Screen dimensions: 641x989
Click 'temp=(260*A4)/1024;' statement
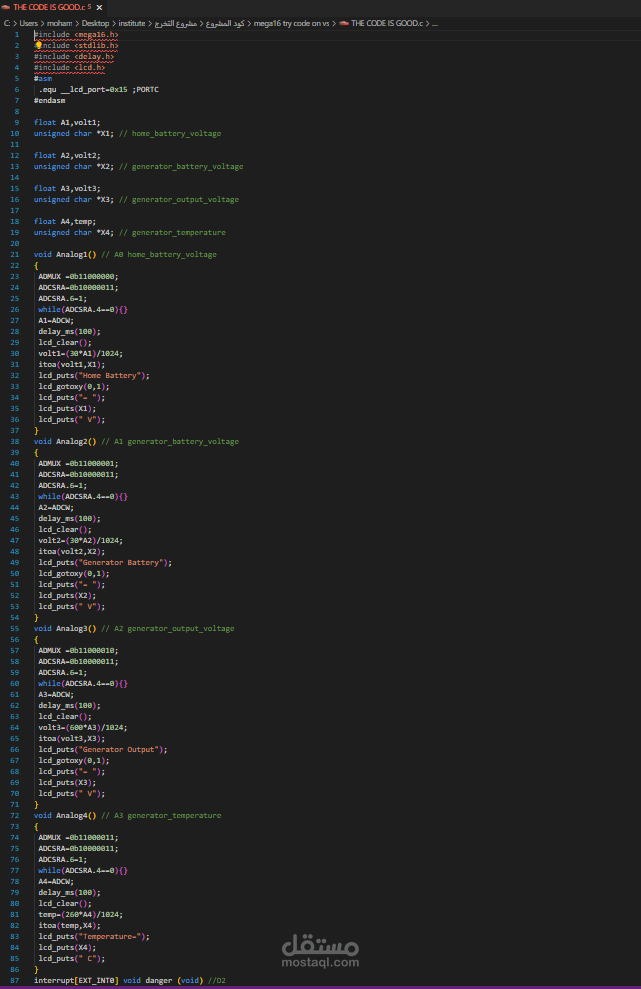(81, 915)
